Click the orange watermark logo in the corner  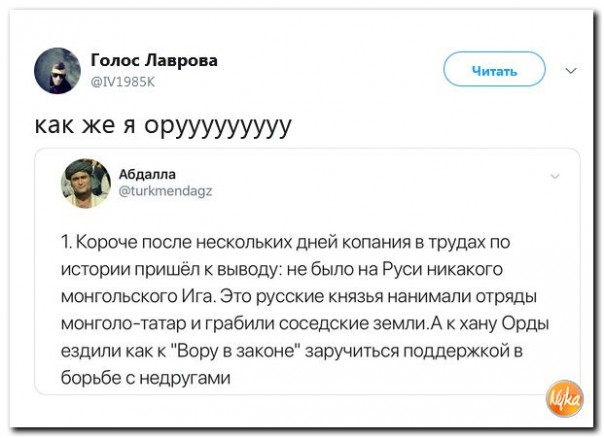[567, 402]
